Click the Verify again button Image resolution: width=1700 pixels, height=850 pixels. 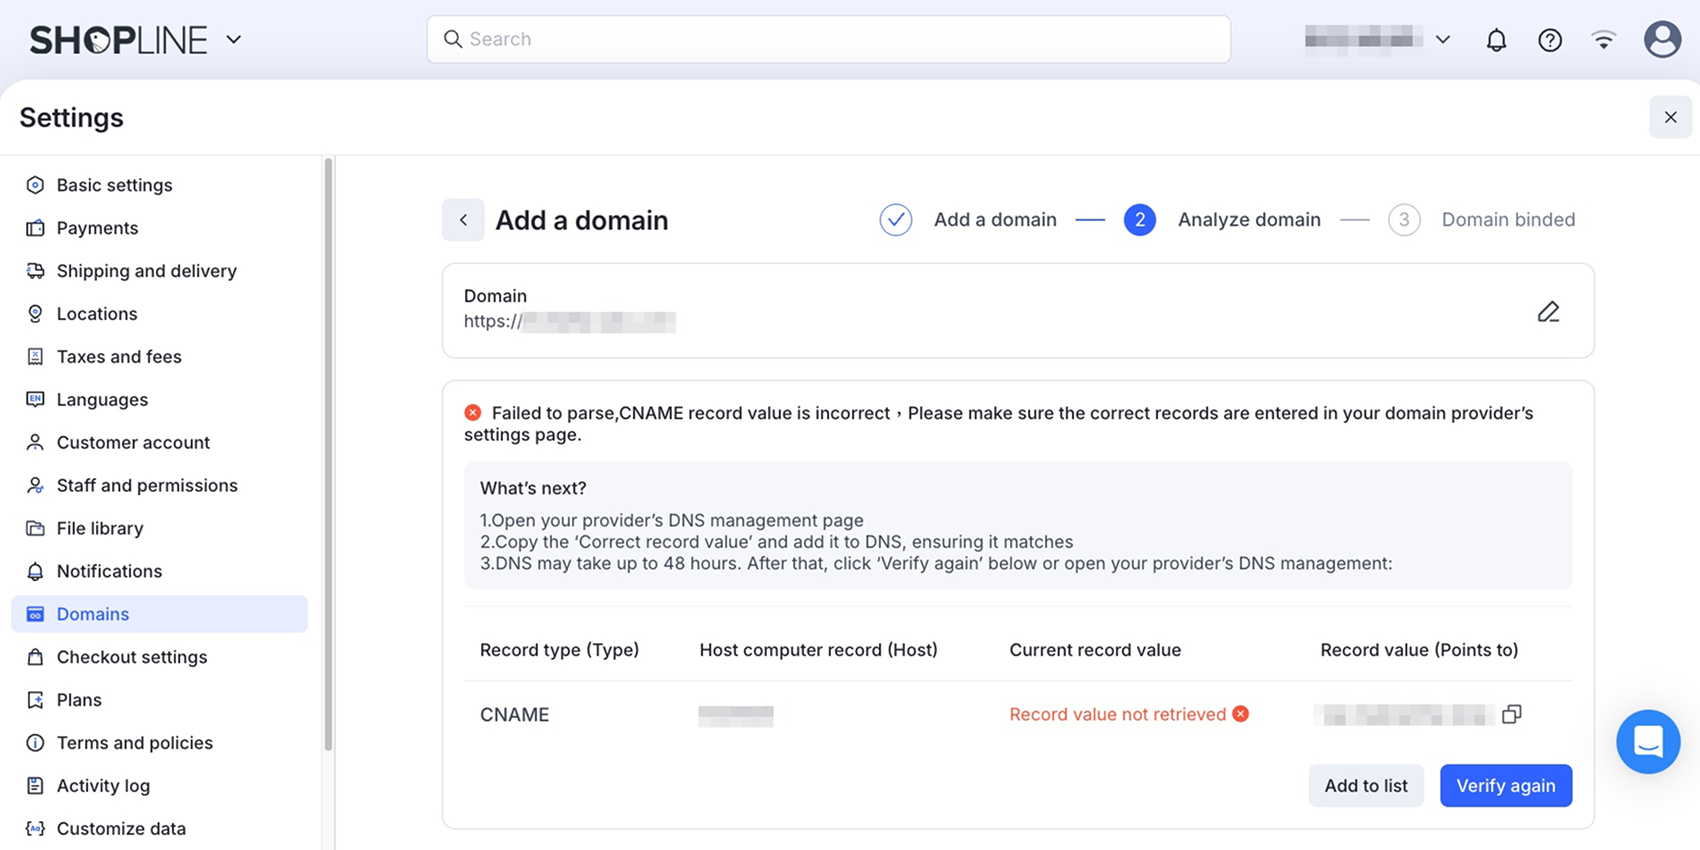point(1505,786)
